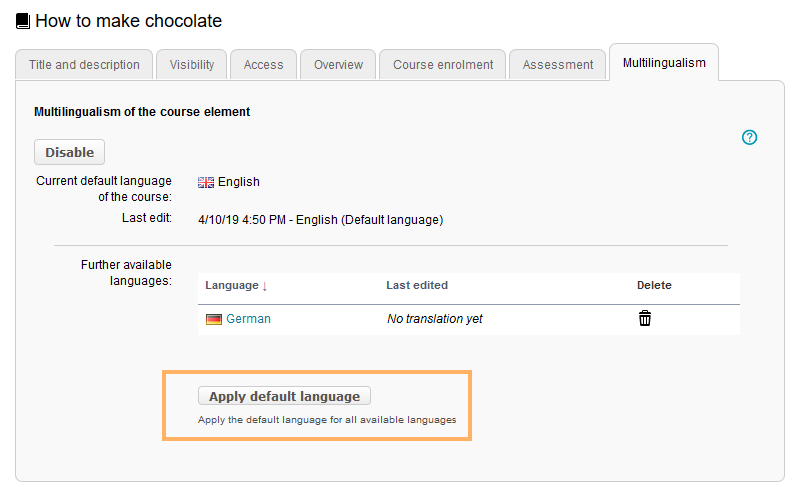The width and height of the screenshot is (801, 496).
Task: Switch to the Visibility tab
Action: coord(191,65)
